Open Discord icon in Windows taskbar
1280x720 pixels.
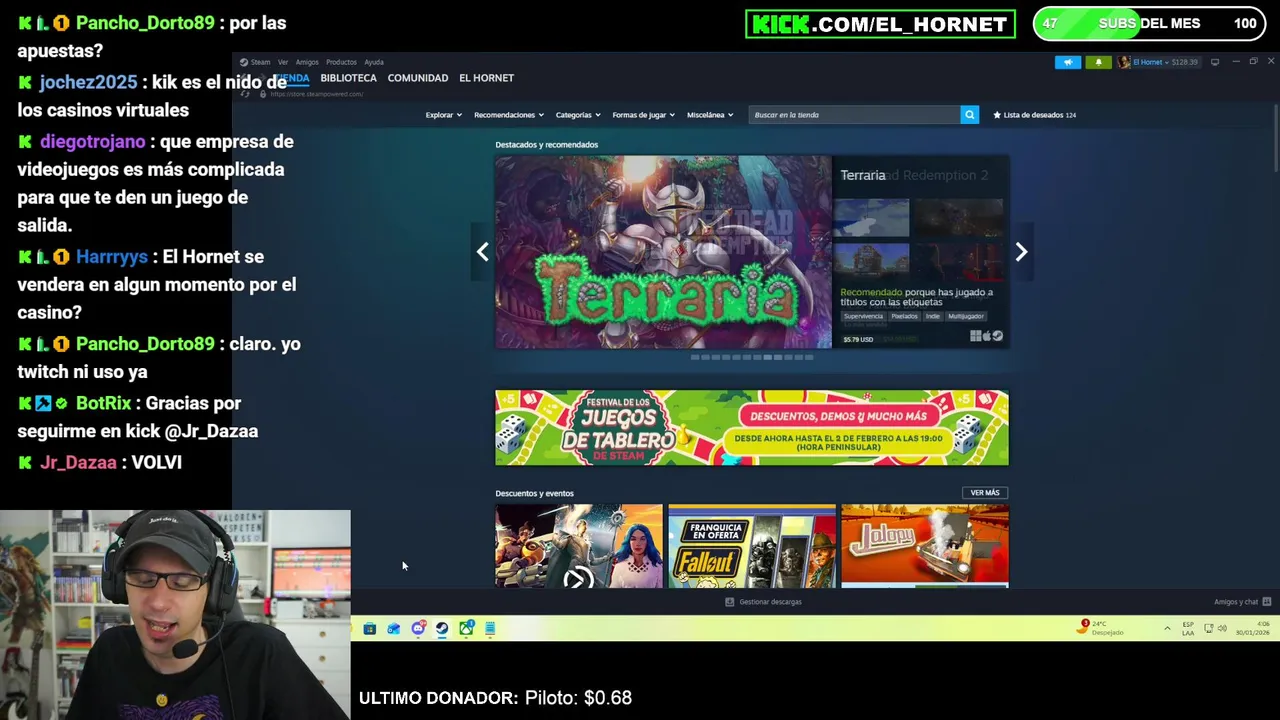click(x=418, y=628)
